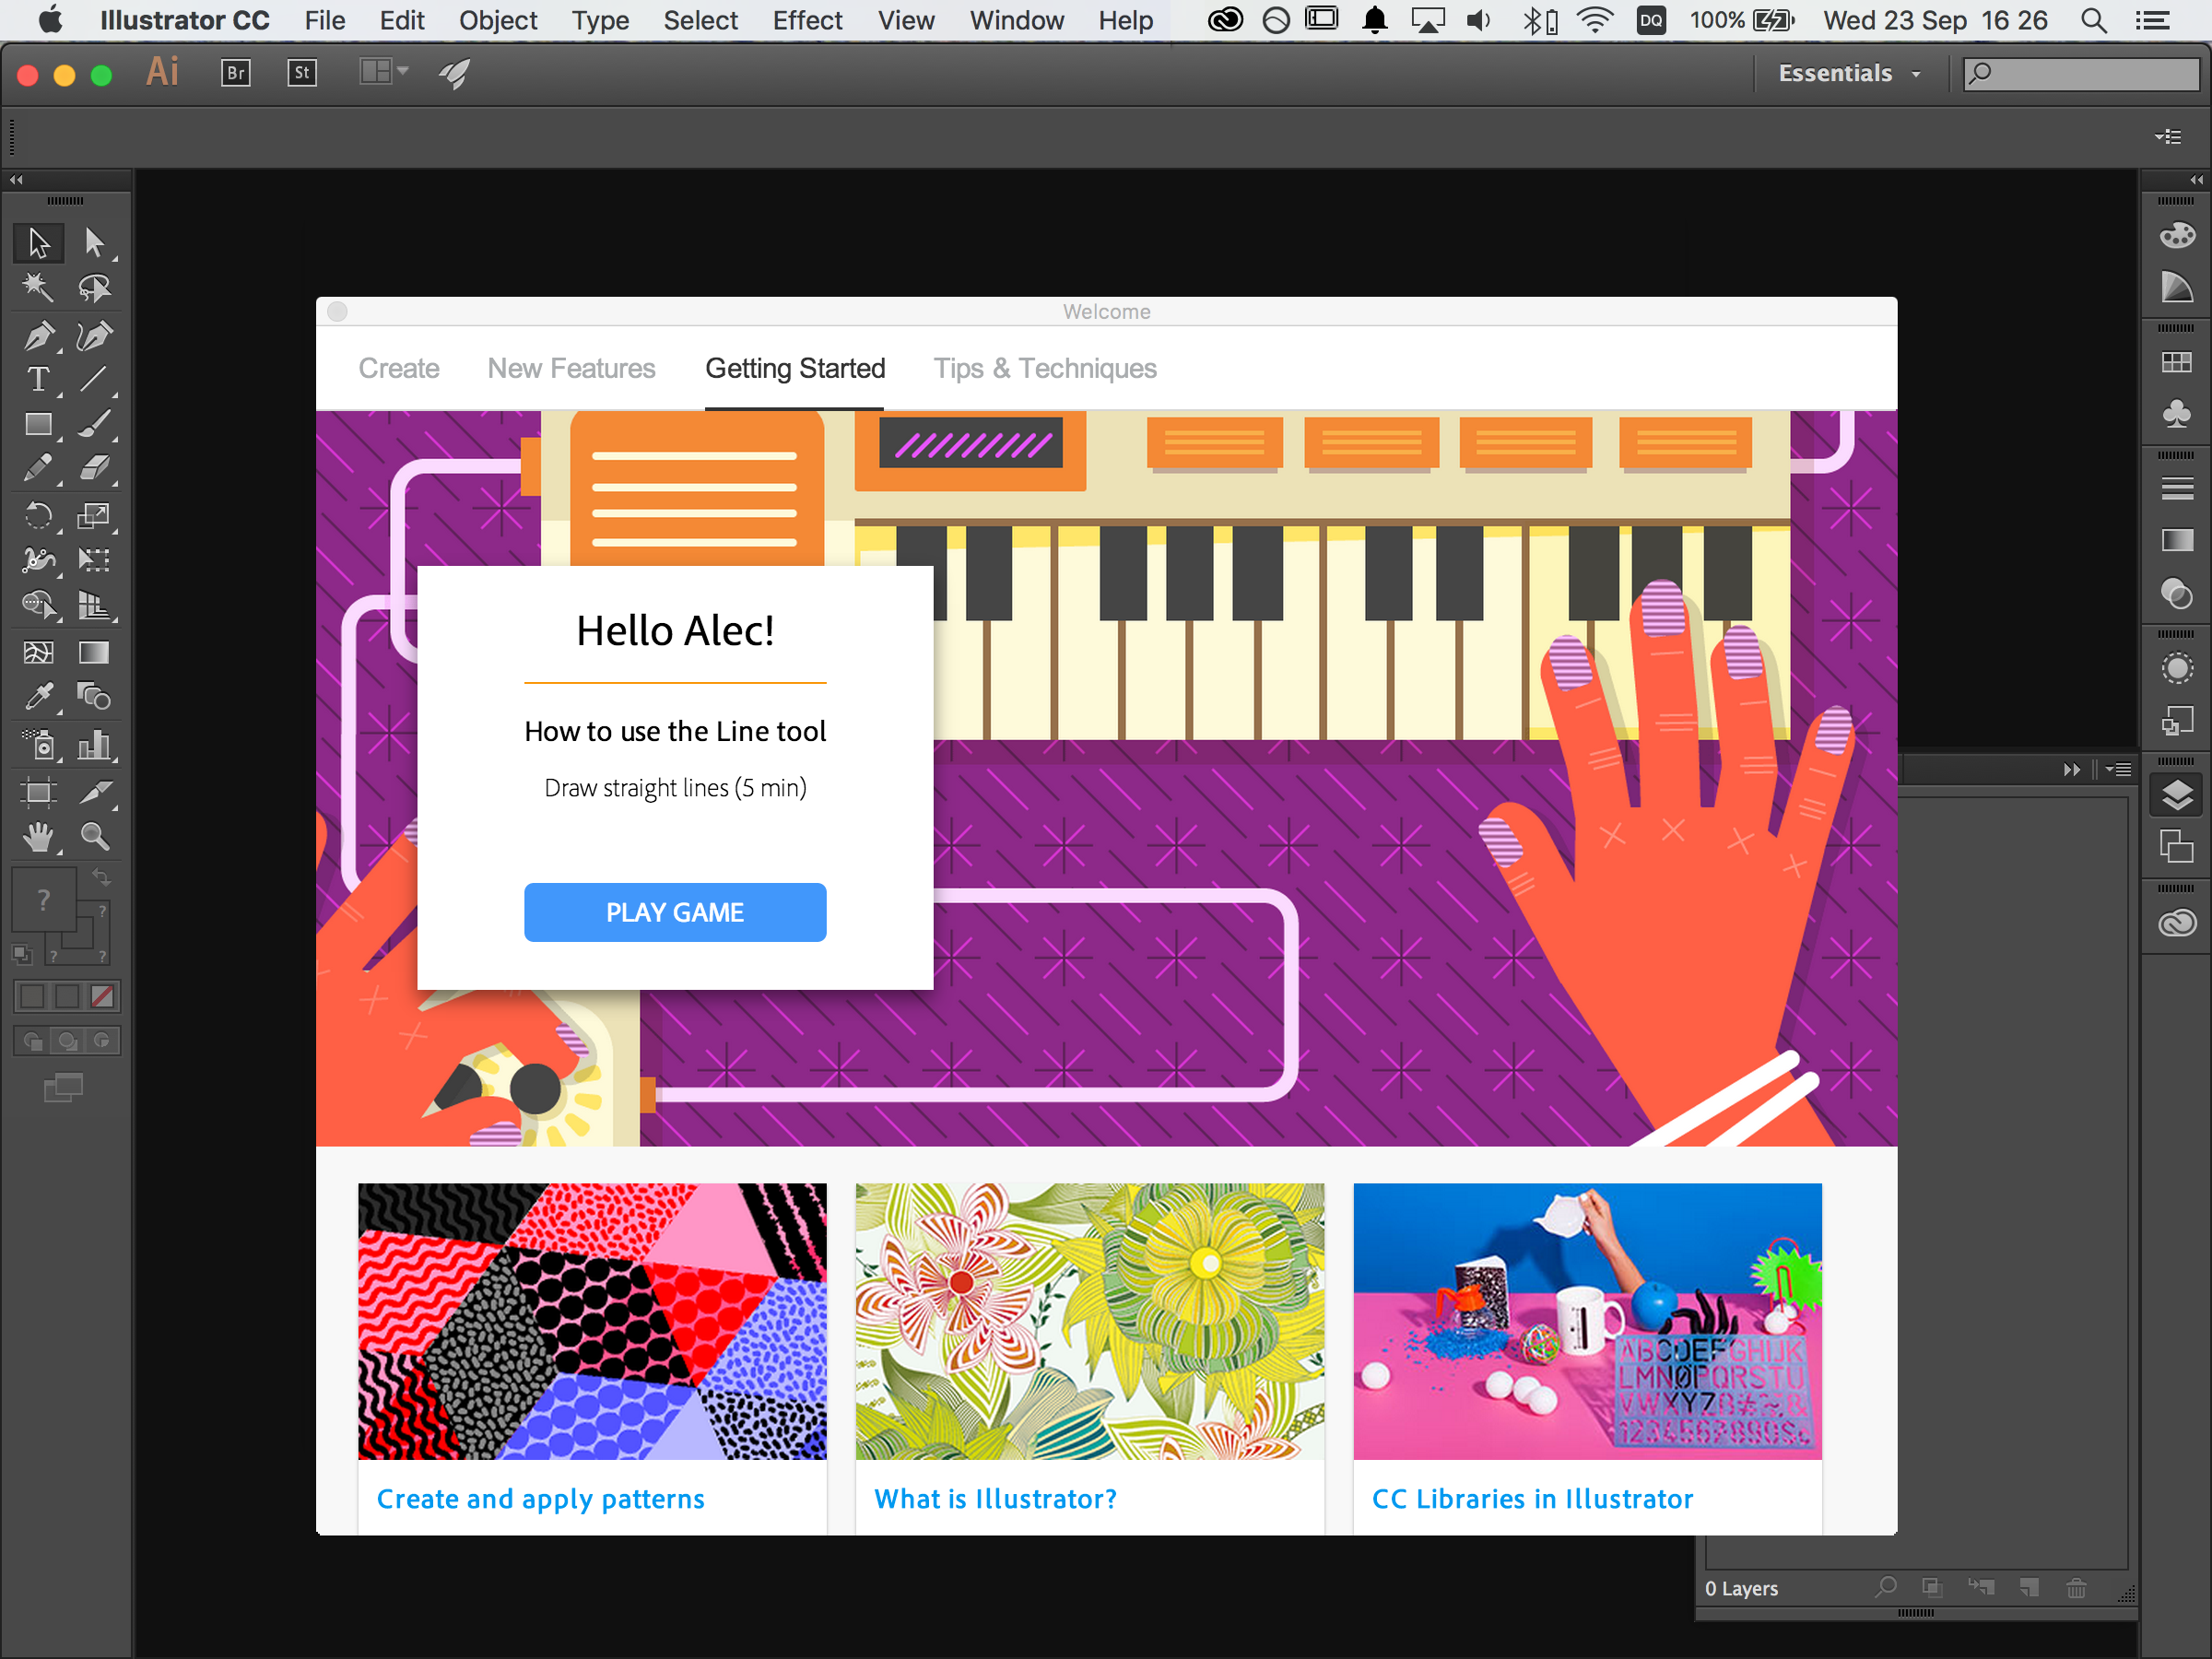Select the Selection tool in toolbar
The image size is (2212, 1659).
point(37,242)
